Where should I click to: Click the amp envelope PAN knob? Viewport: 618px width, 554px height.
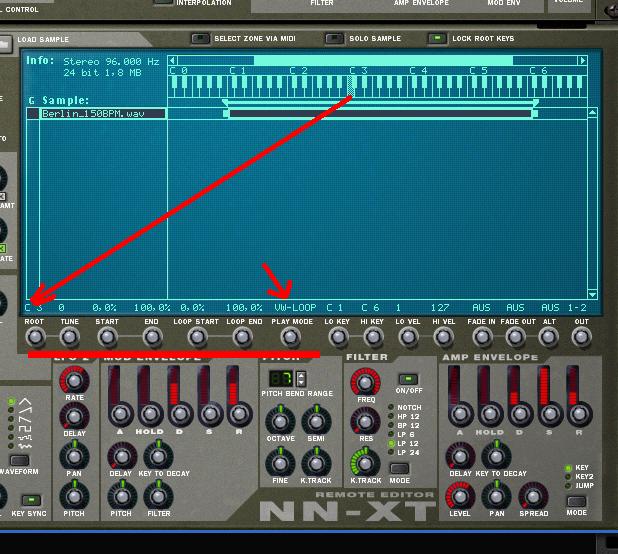[496, 496]
